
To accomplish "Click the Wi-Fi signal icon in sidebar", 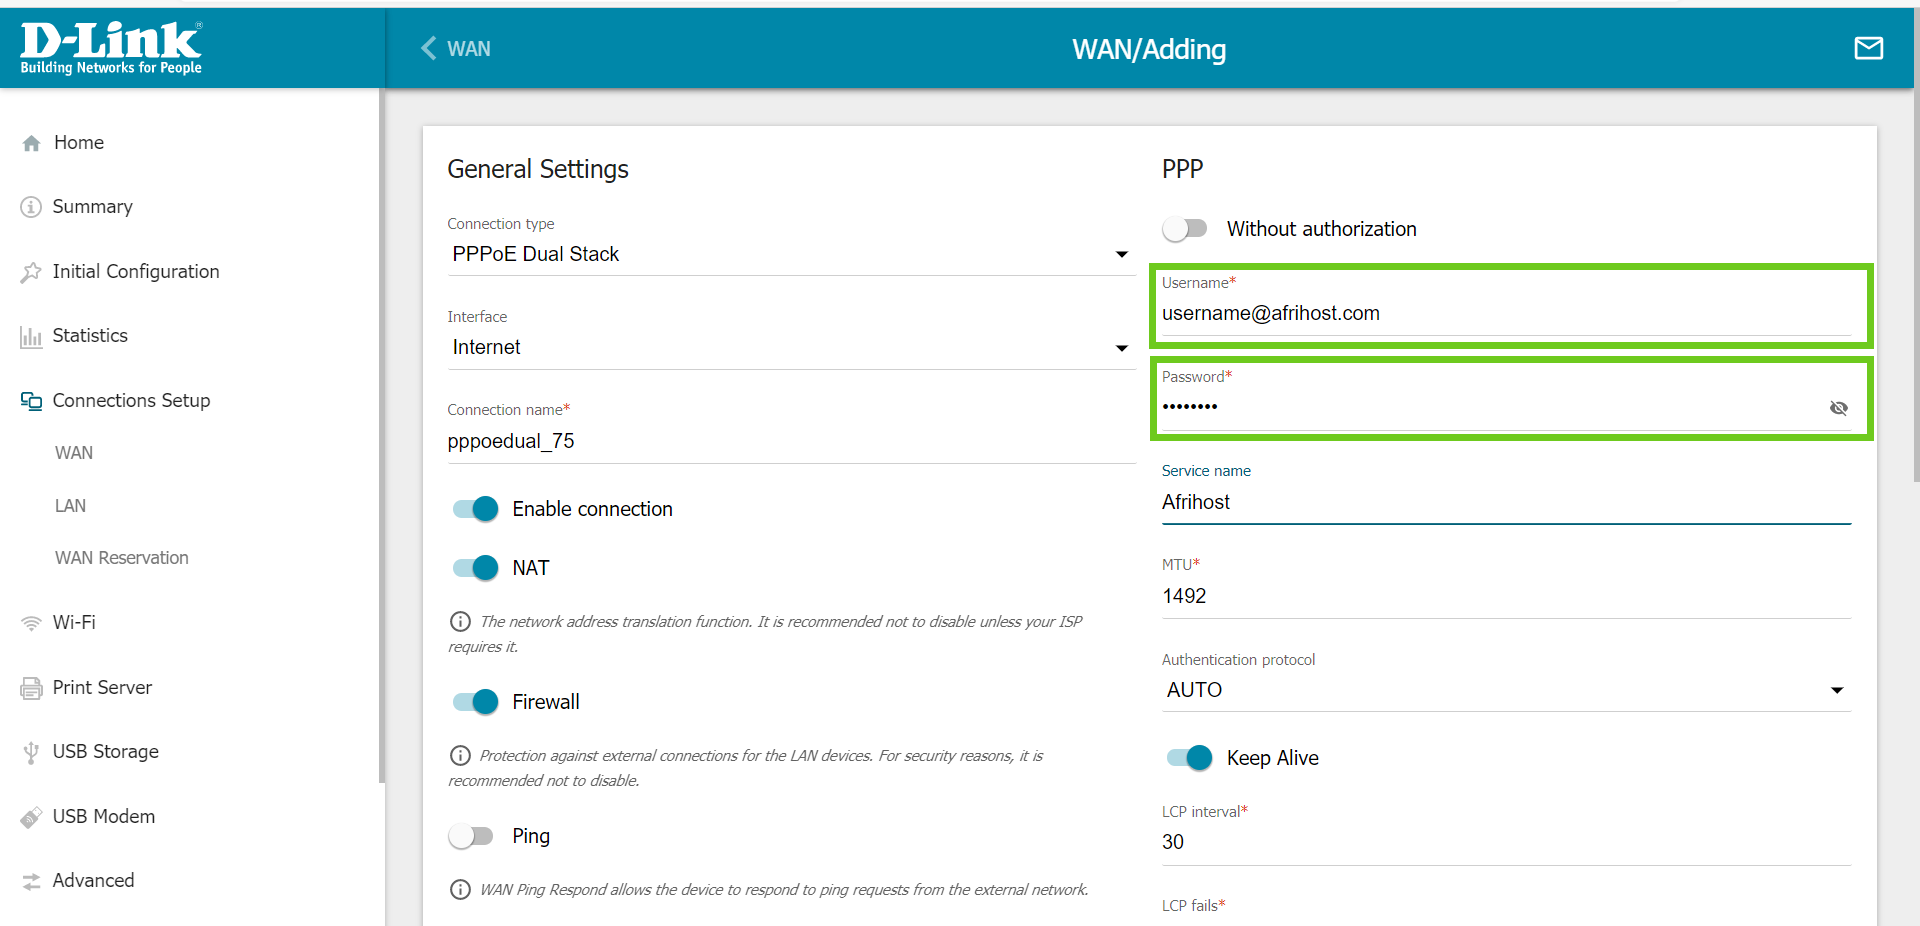I will pyautogui.click(x=32, y=623).
